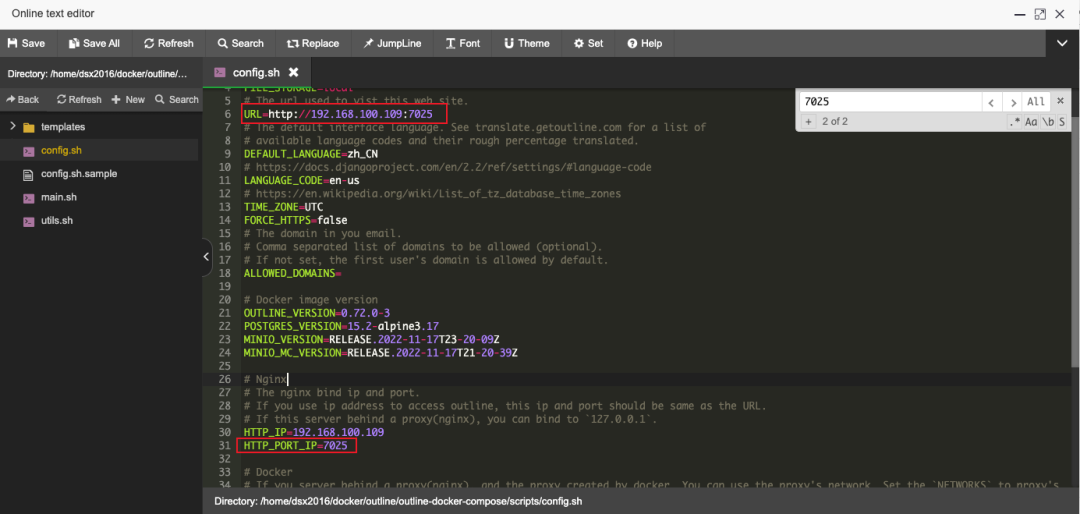Viewport: 1080px width, 514px height.
Task: Close the Online text editor window
Action: click(1061, 14)
